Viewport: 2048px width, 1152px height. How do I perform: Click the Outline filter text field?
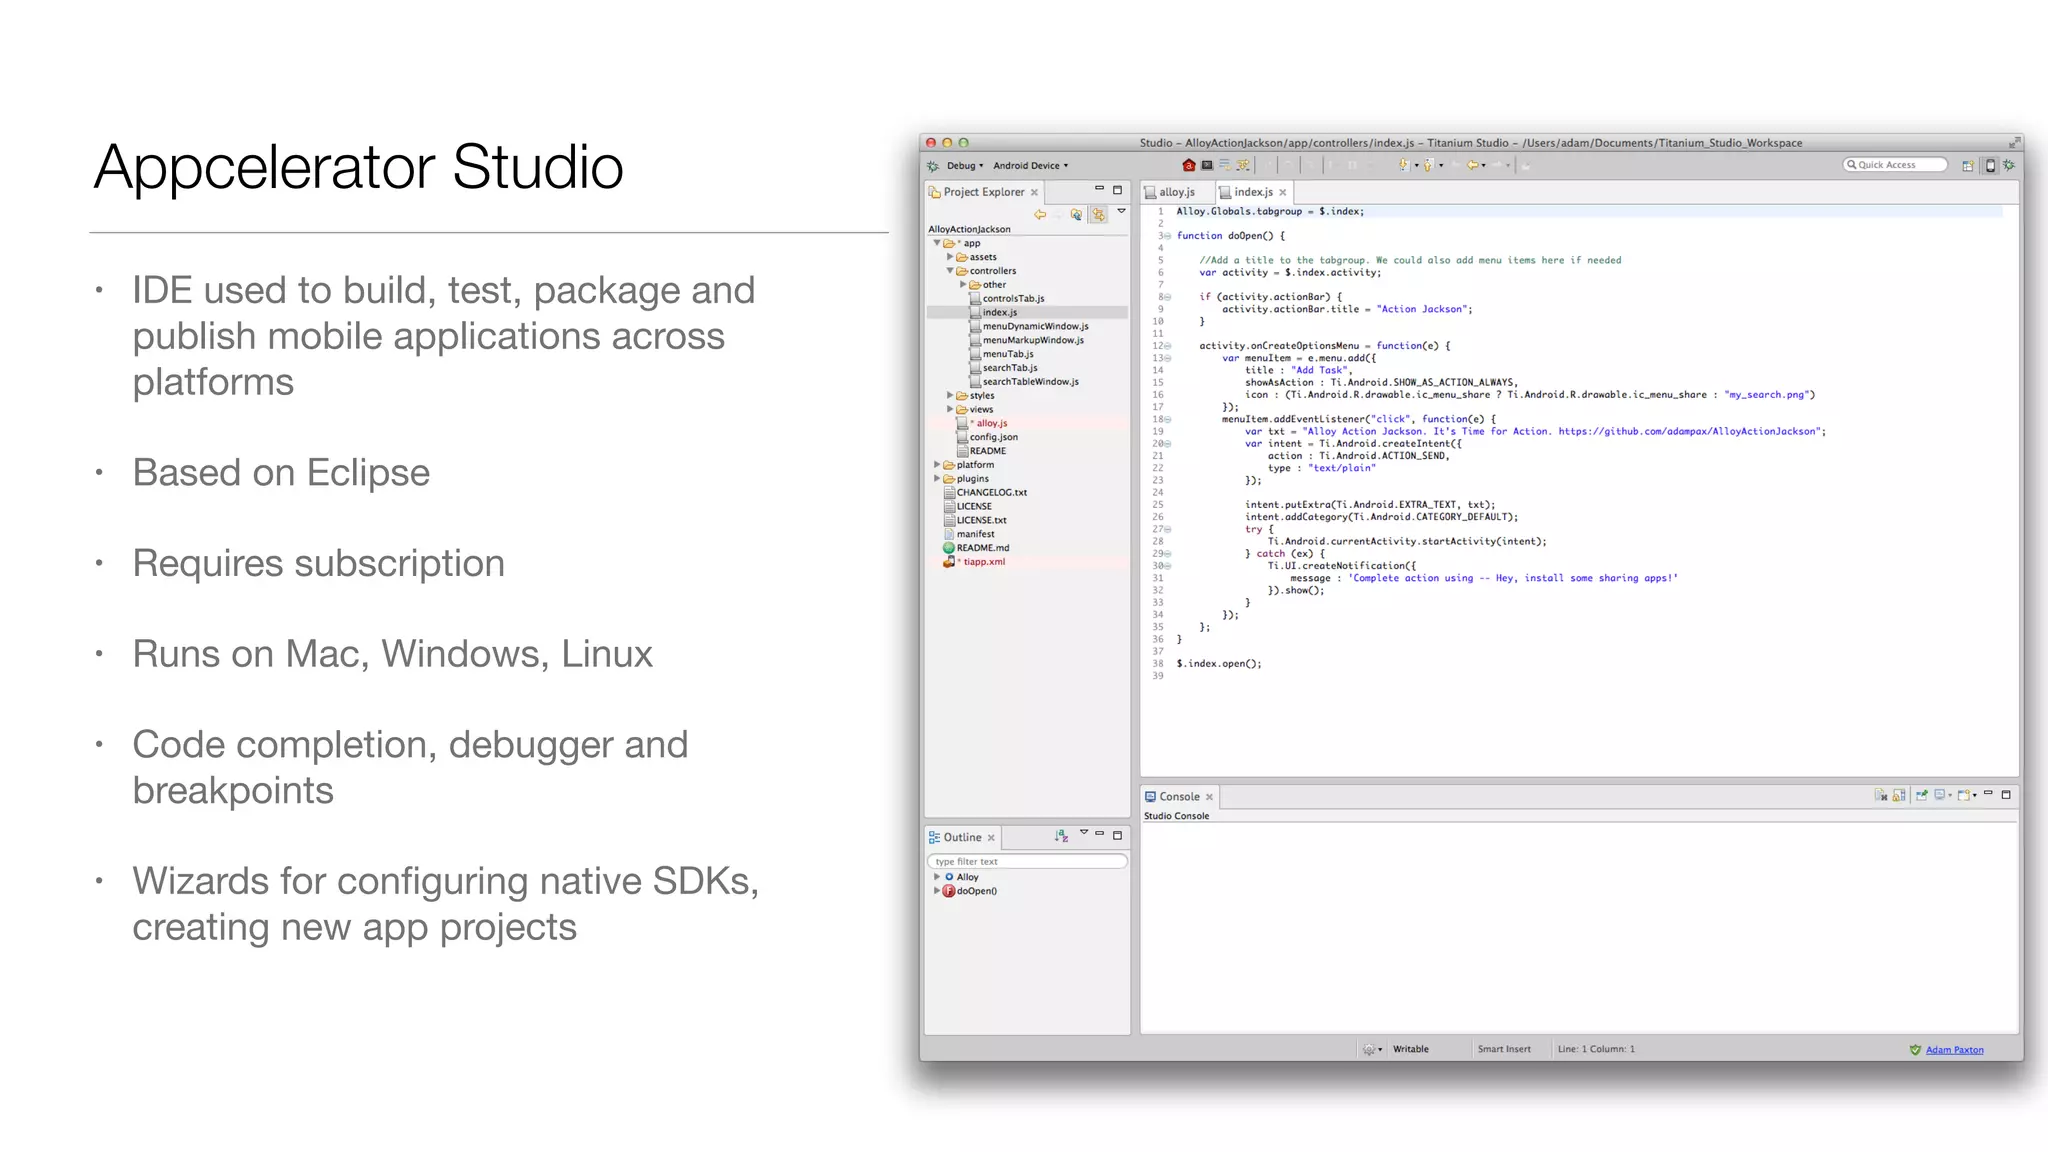1027,861
